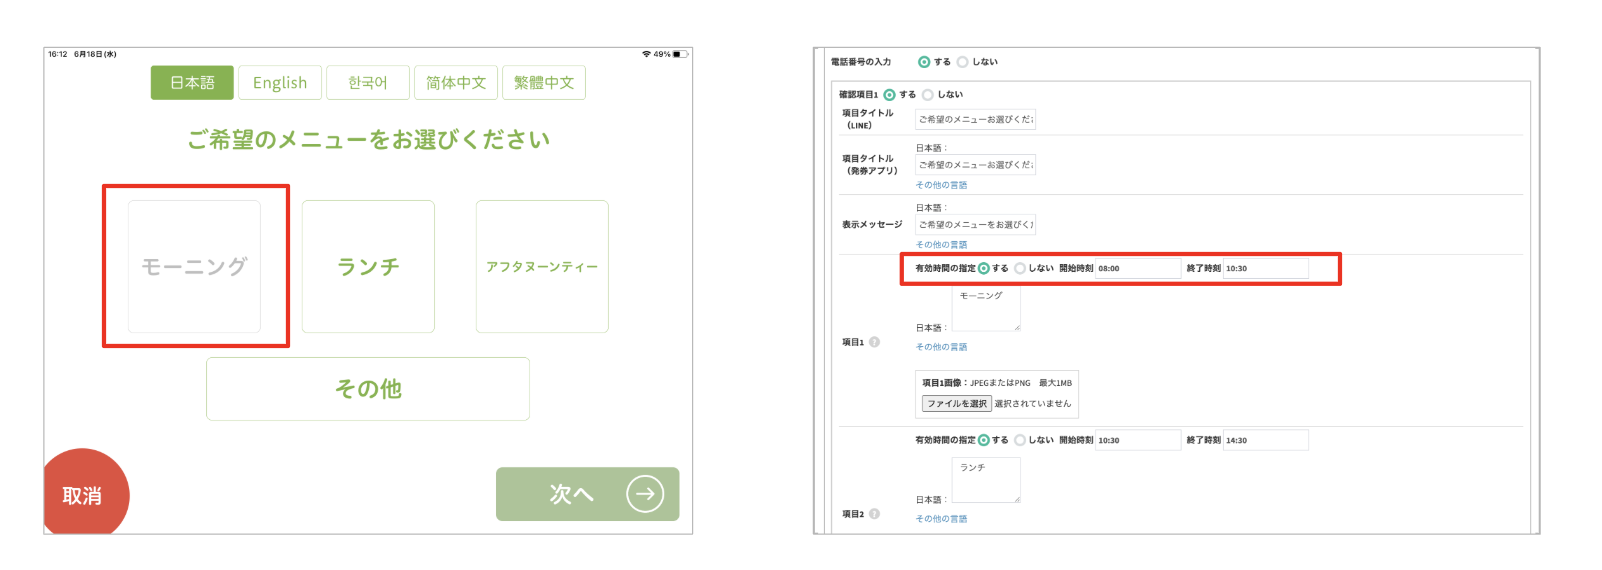Select する for 電話番号の入力
Screen dimensions: 1602x570
[x=924, y=62]
